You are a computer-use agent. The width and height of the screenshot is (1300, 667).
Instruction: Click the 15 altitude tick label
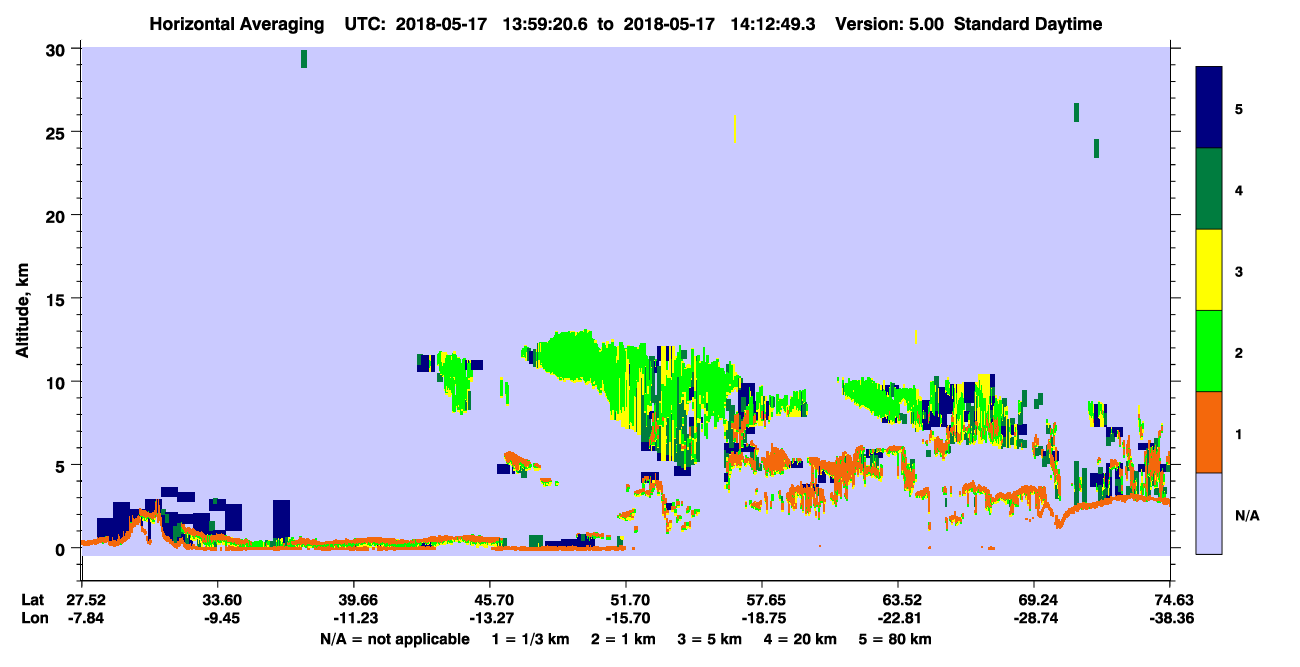(57, 299)
